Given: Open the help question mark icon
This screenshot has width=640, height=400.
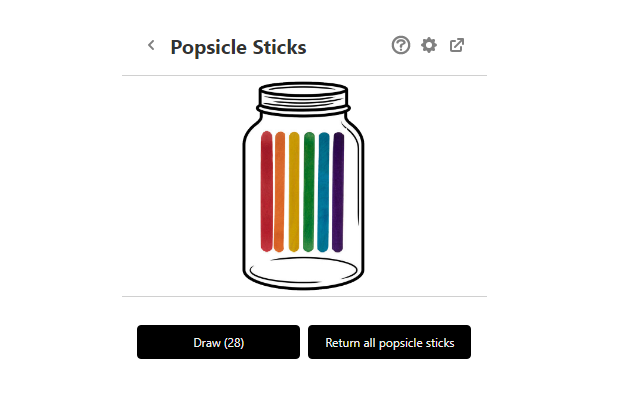Looking at the screenshot, I should click(x=401, y=45).
